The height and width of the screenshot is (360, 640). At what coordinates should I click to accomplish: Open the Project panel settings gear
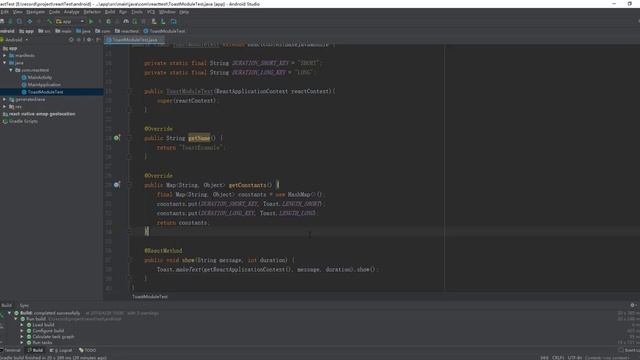coord(89,40)
